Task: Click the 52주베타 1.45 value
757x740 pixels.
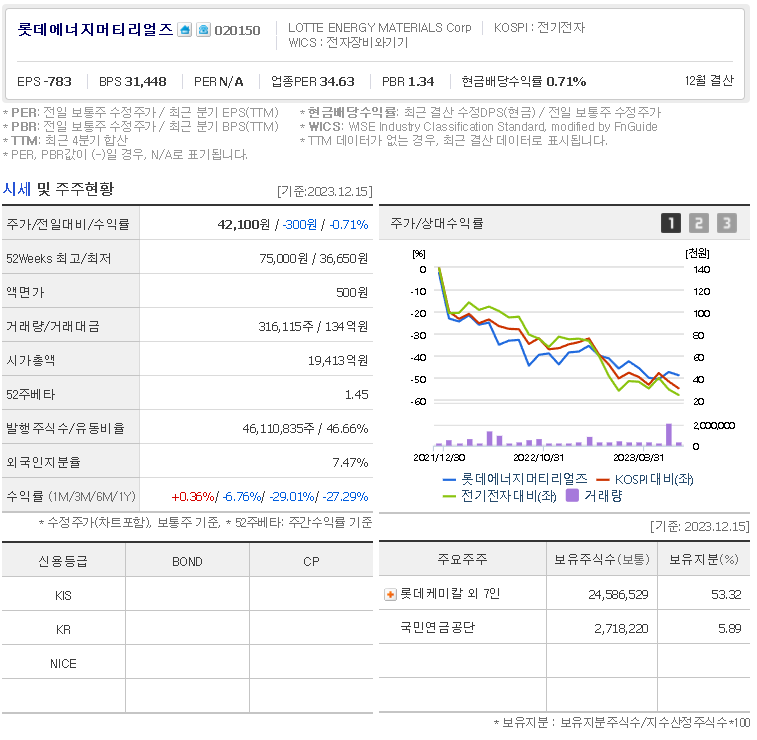Action: click(356, 395)
